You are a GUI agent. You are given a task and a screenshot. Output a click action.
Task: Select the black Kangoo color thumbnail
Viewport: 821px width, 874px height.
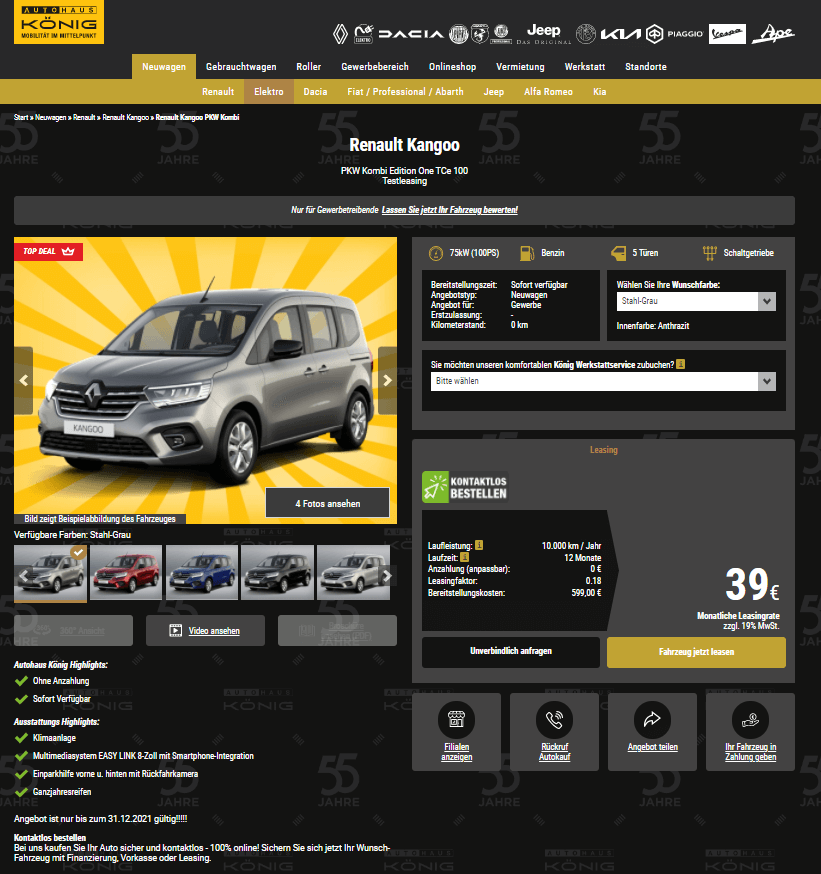(x=277, y=572)
